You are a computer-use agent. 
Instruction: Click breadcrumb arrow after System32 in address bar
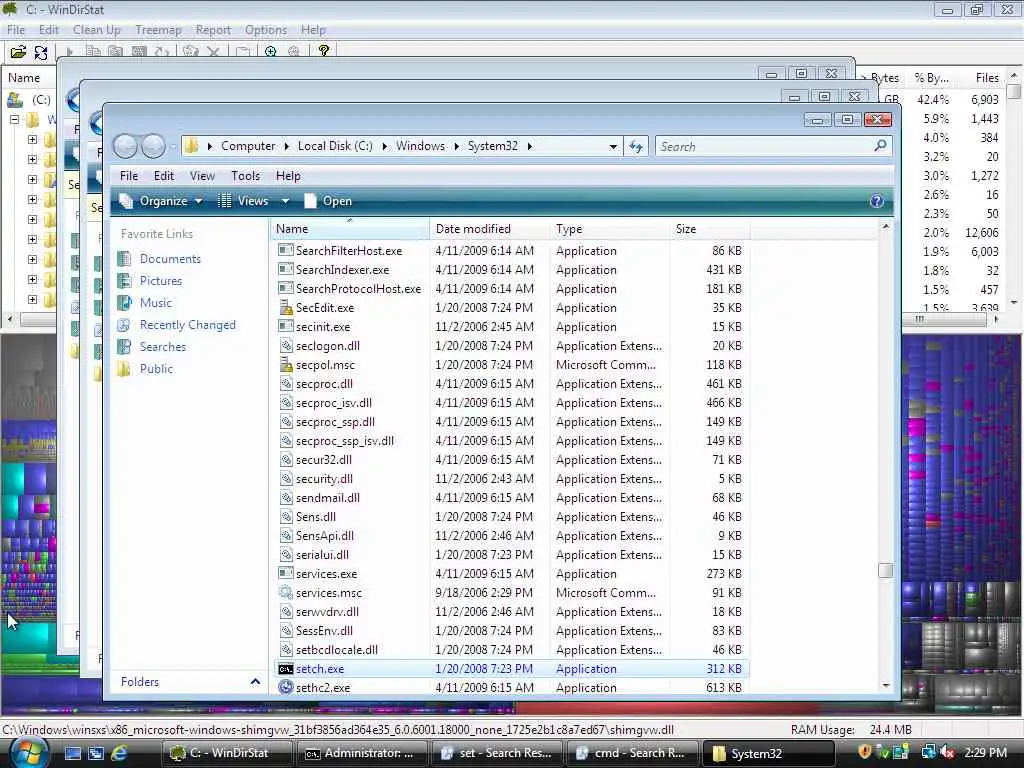click(529, 146)
